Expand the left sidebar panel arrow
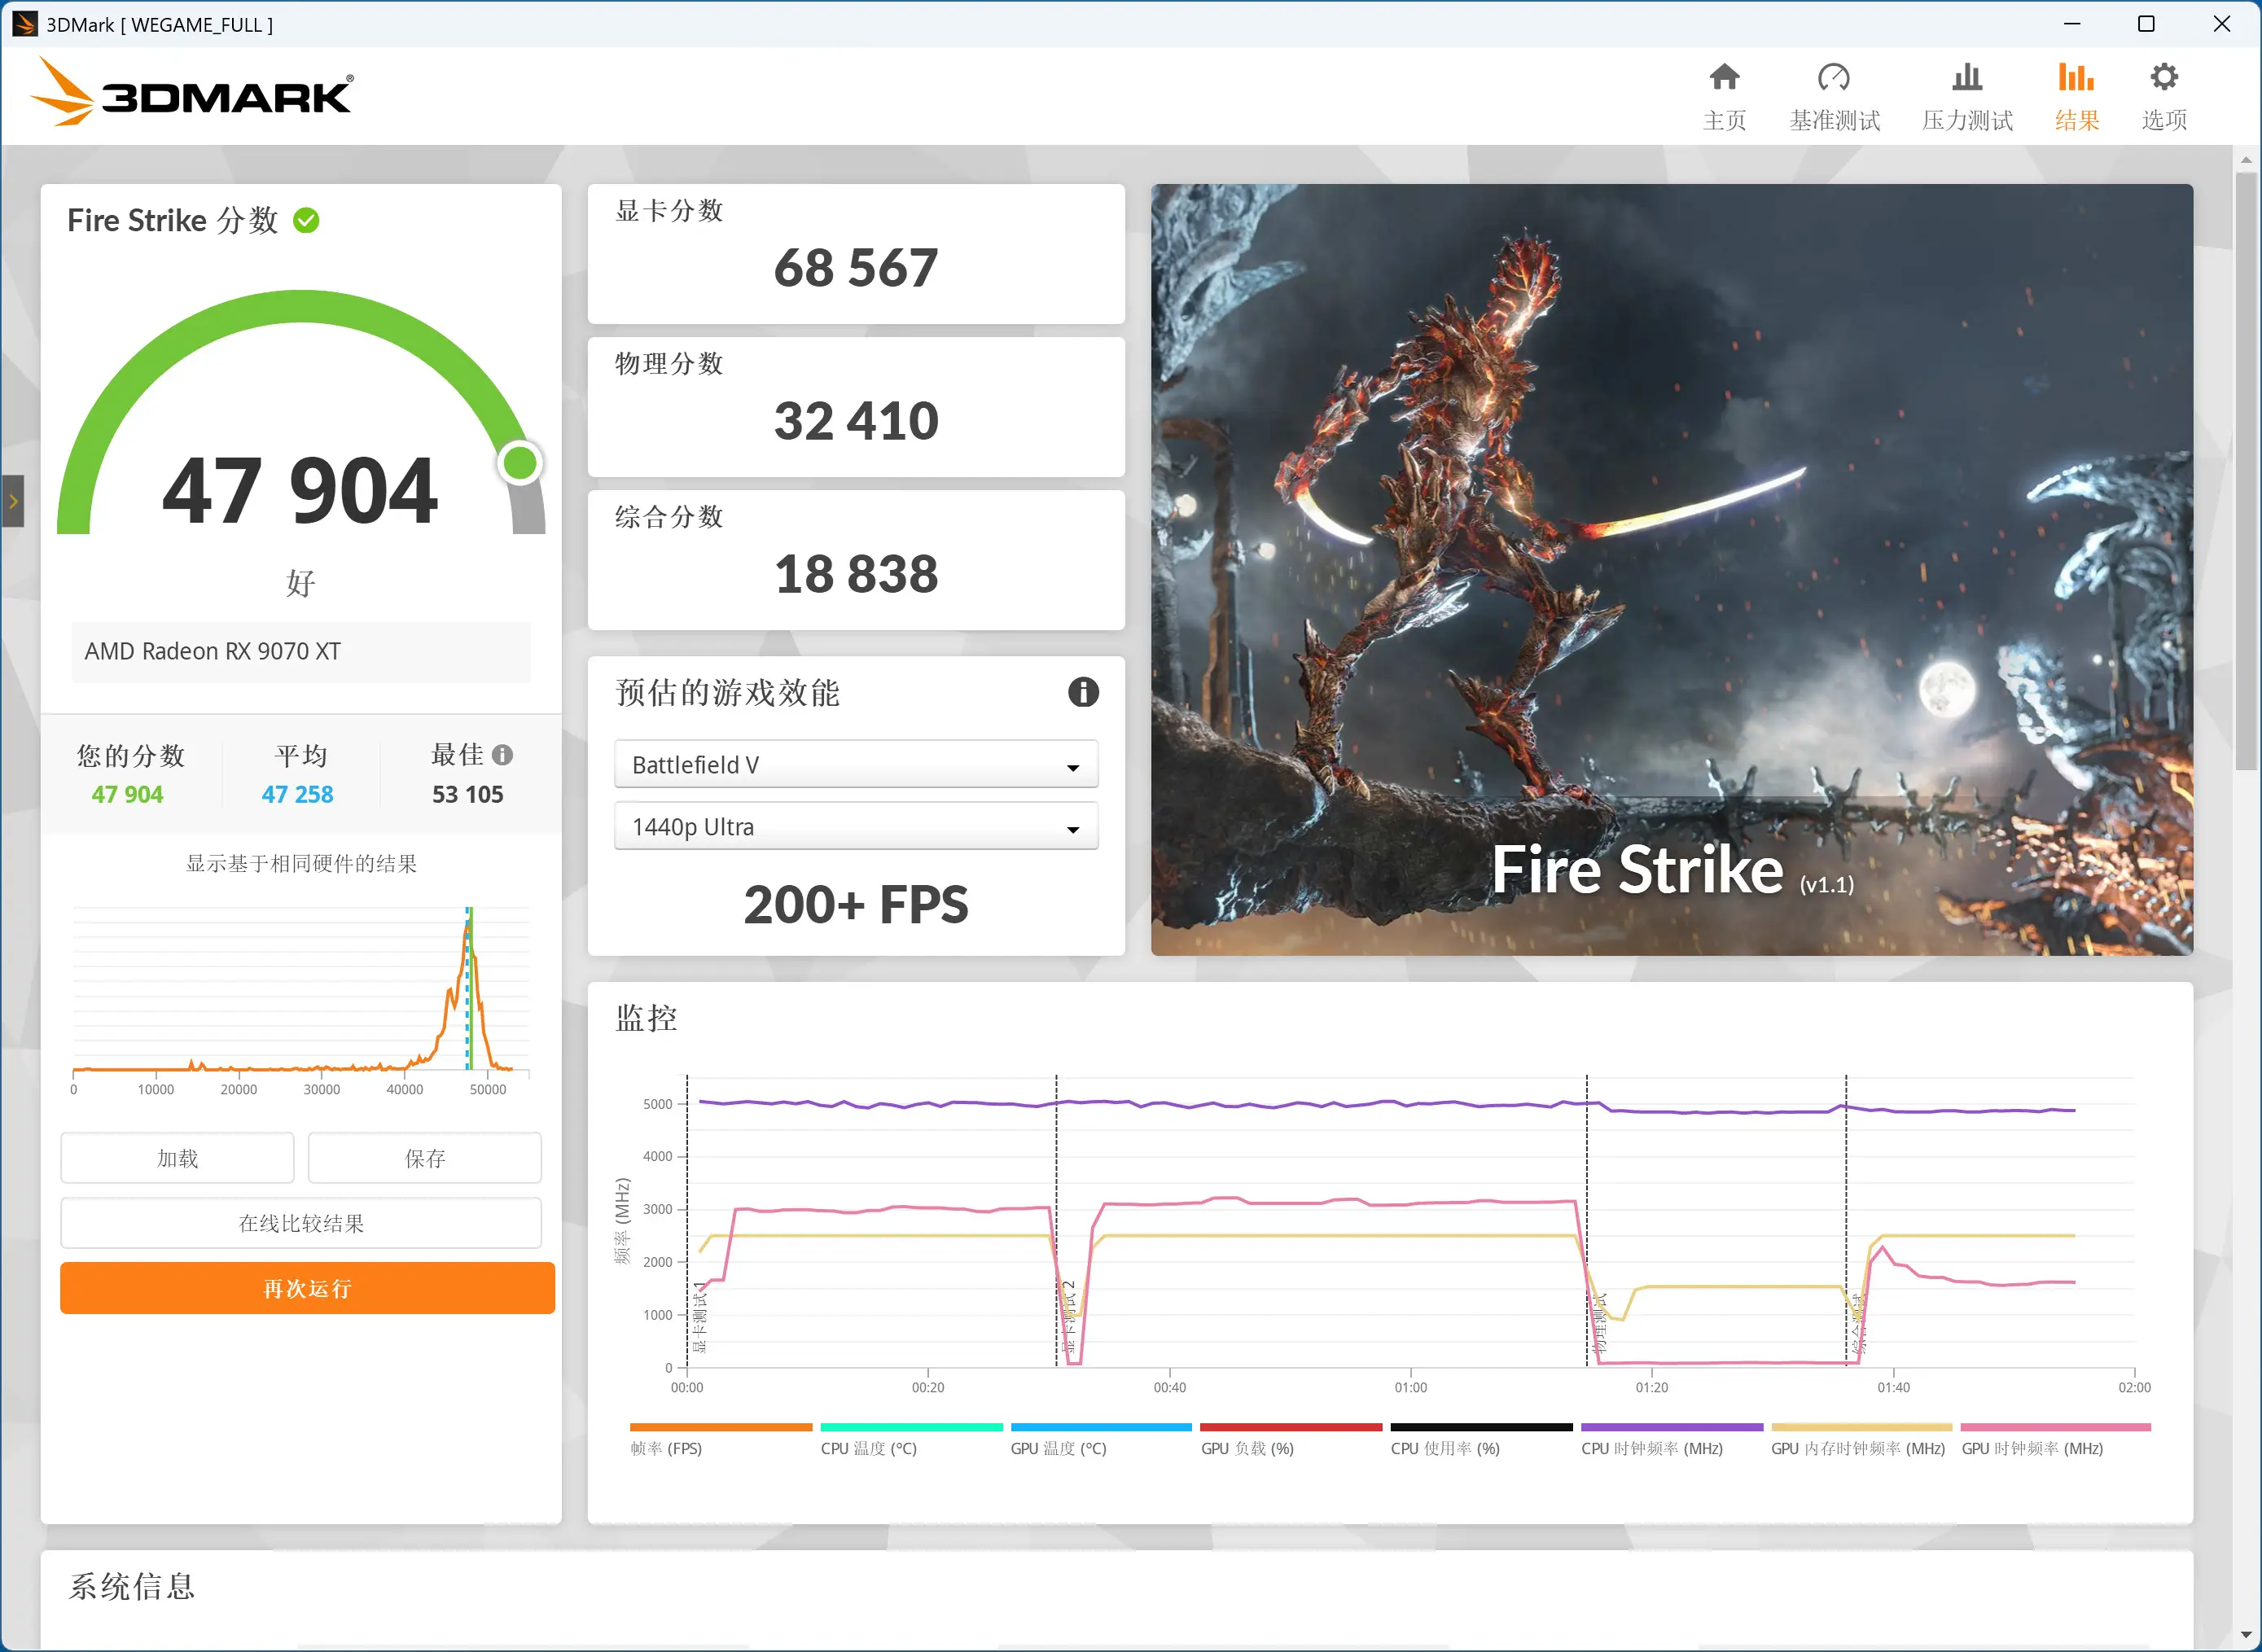This screenshot has width=2262, height=1652. (x=12, y=502)
